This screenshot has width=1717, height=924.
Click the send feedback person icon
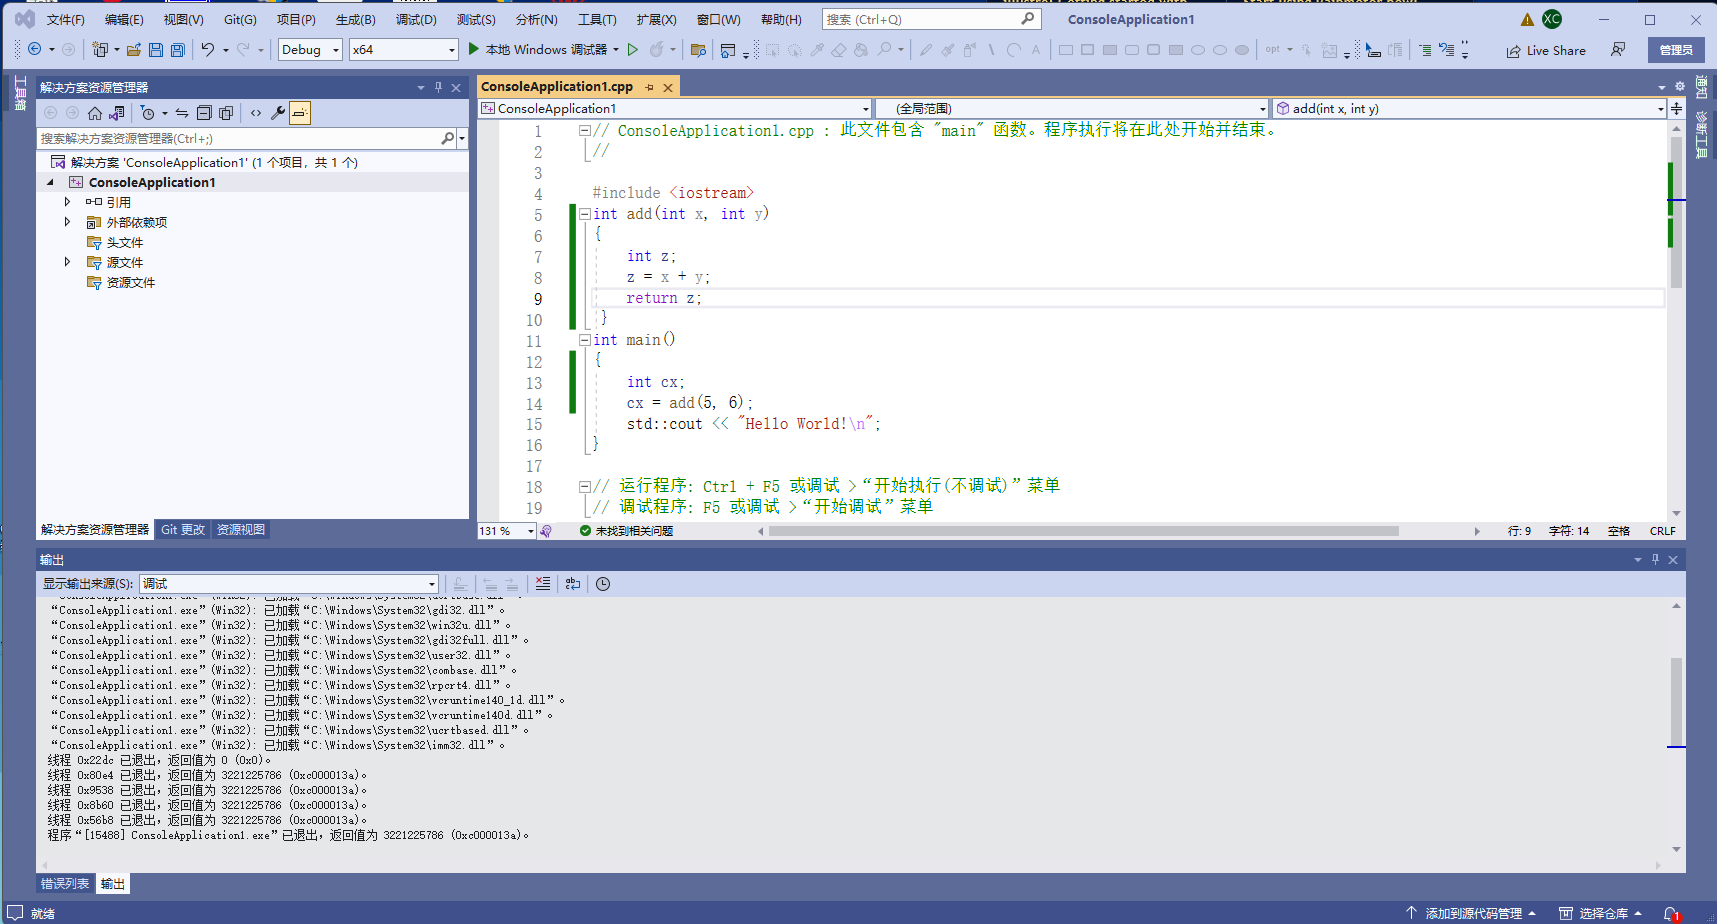point(1617,49)
